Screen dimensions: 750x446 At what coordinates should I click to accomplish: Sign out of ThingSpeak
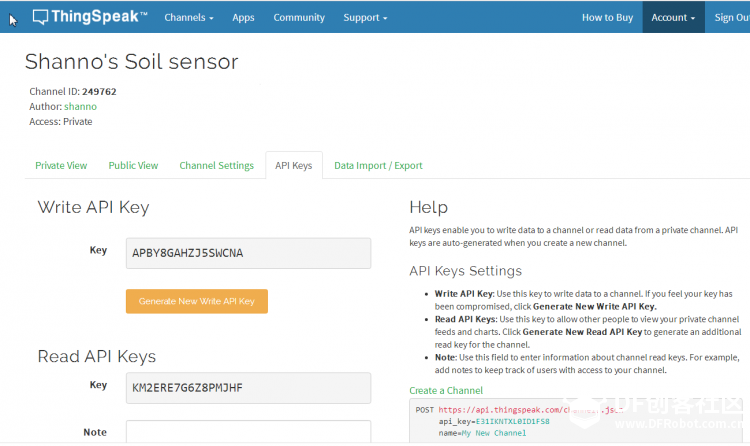[x=732, y=18]
